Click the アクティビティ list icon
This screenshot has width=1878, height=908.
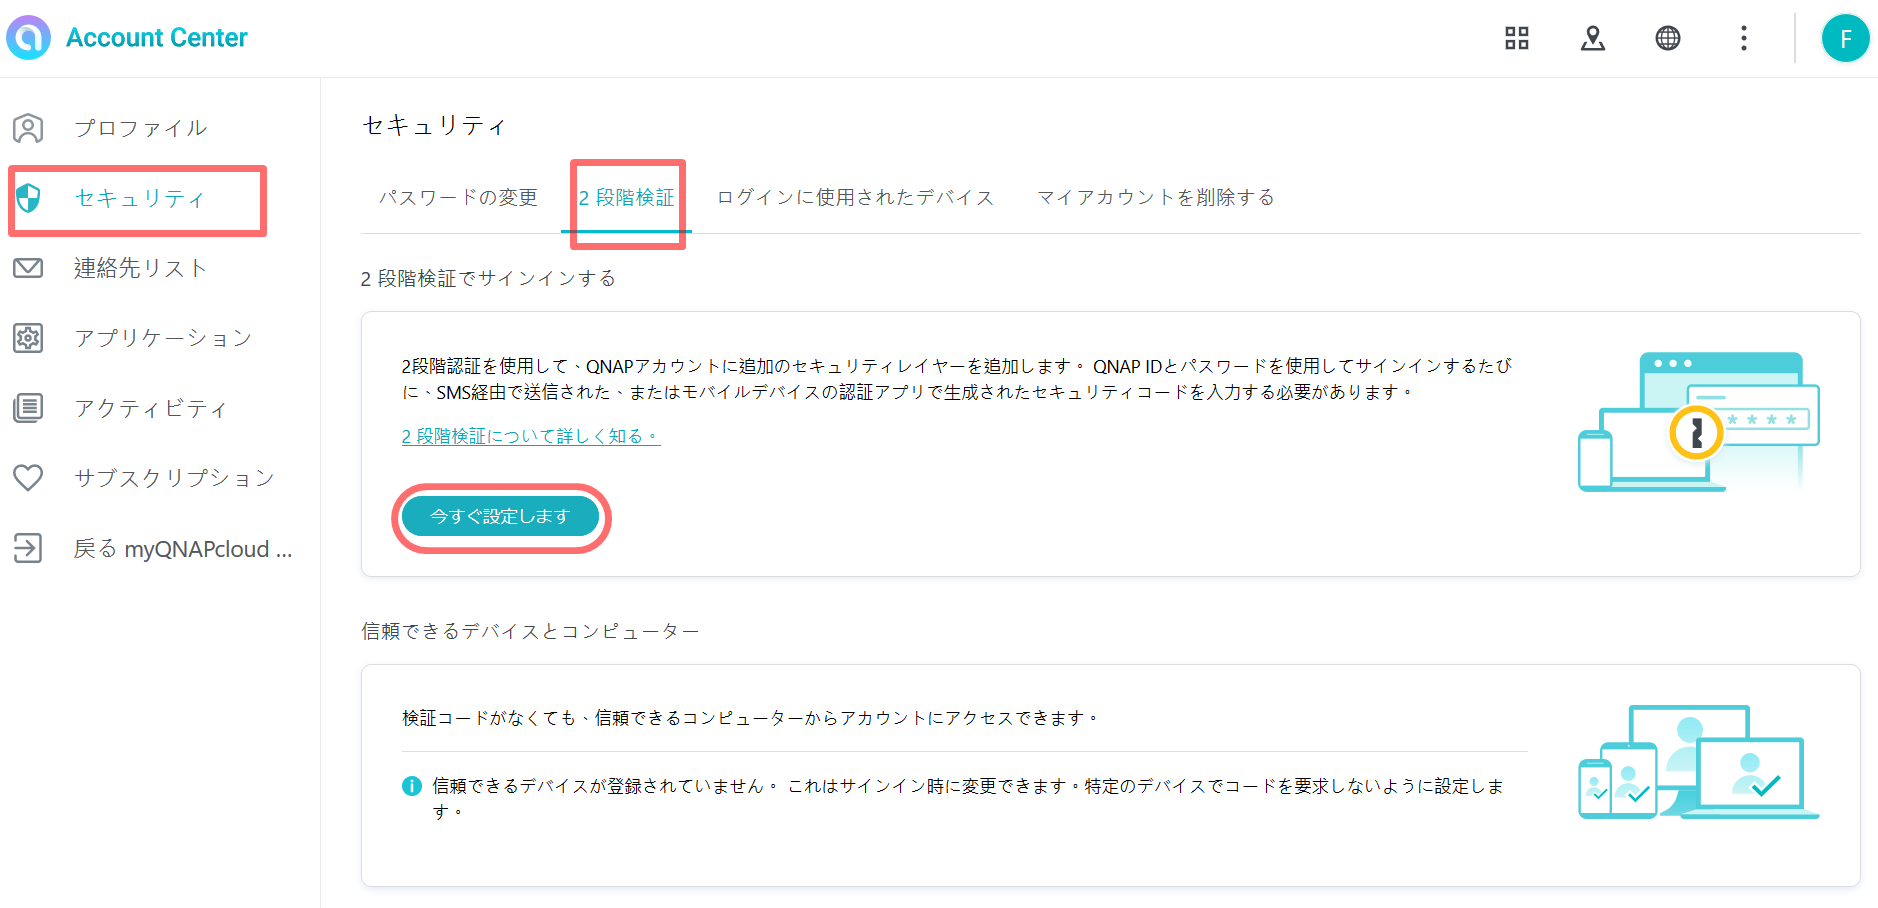(x=28, y=408)
